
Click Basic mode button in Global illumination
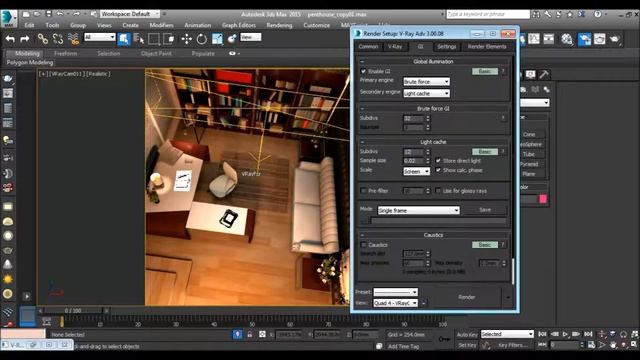[485, 71]
